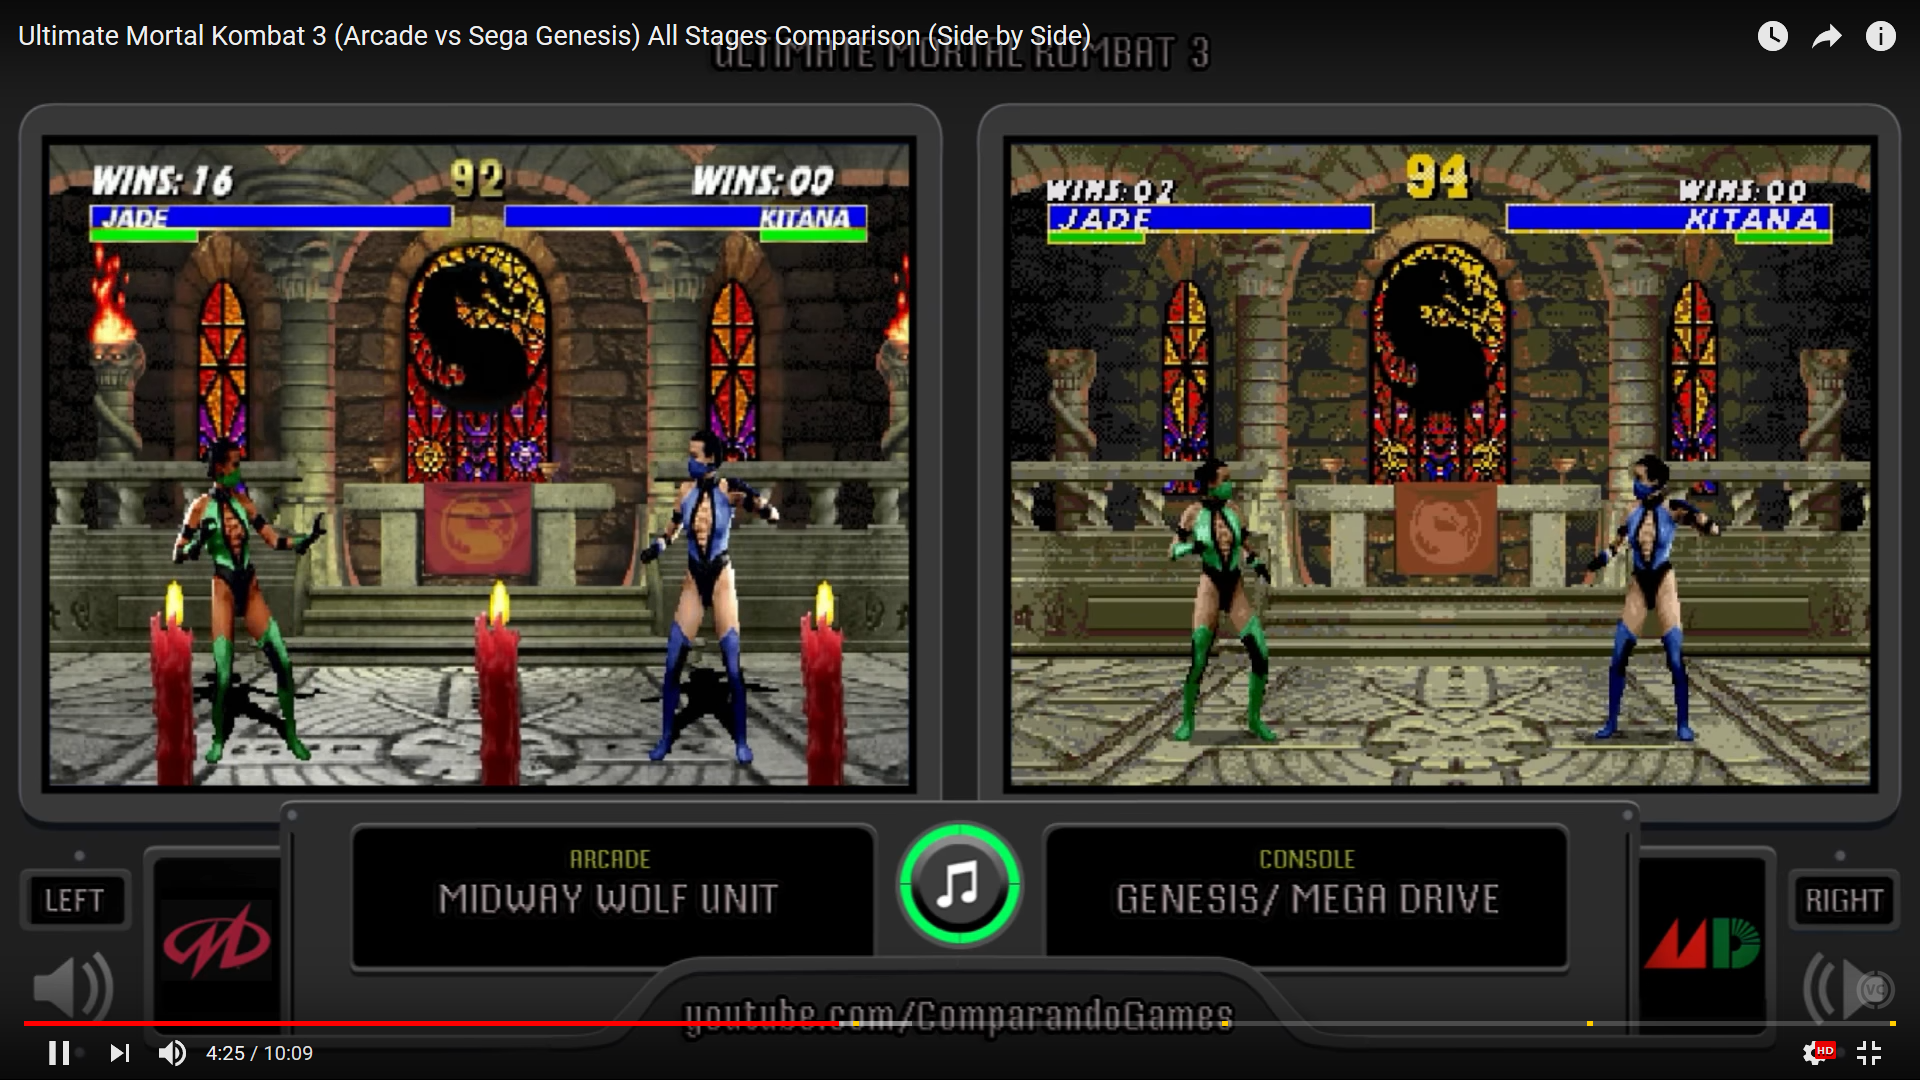Pause the video playback
1920x1080 pixels.
(59, 1053)
